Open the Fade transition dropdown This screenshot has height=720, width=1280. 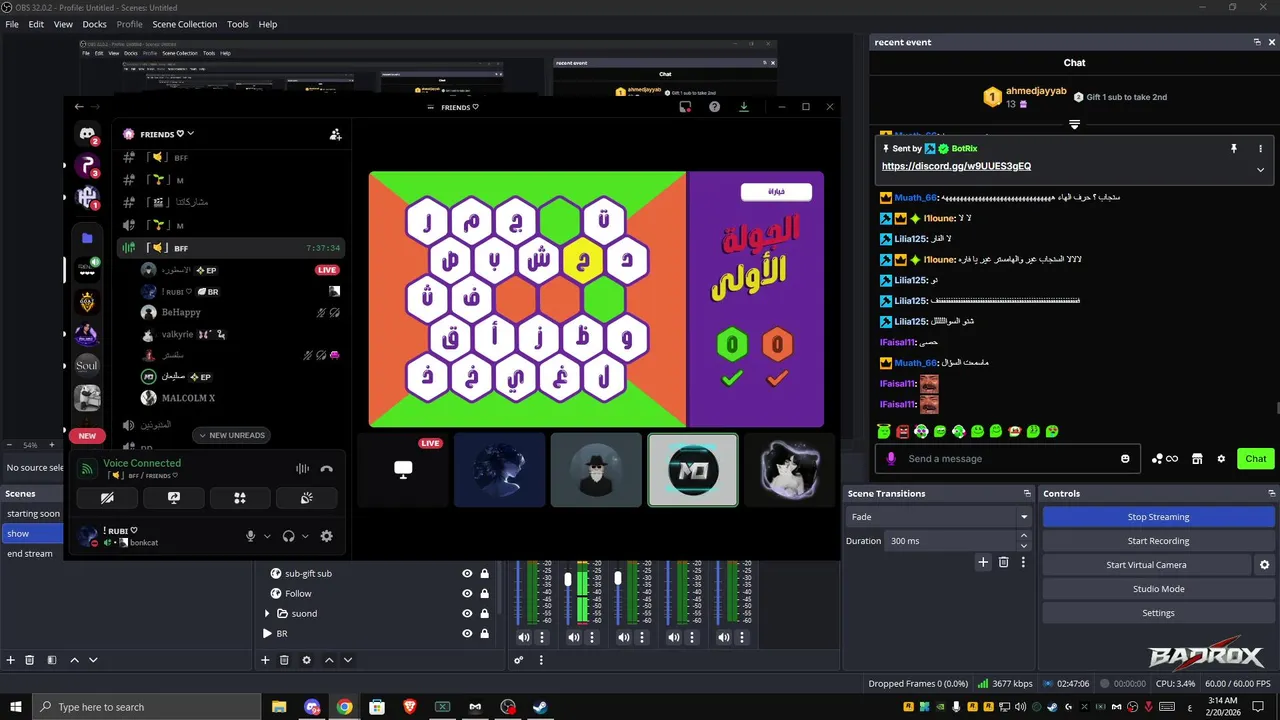pos(939,517)
